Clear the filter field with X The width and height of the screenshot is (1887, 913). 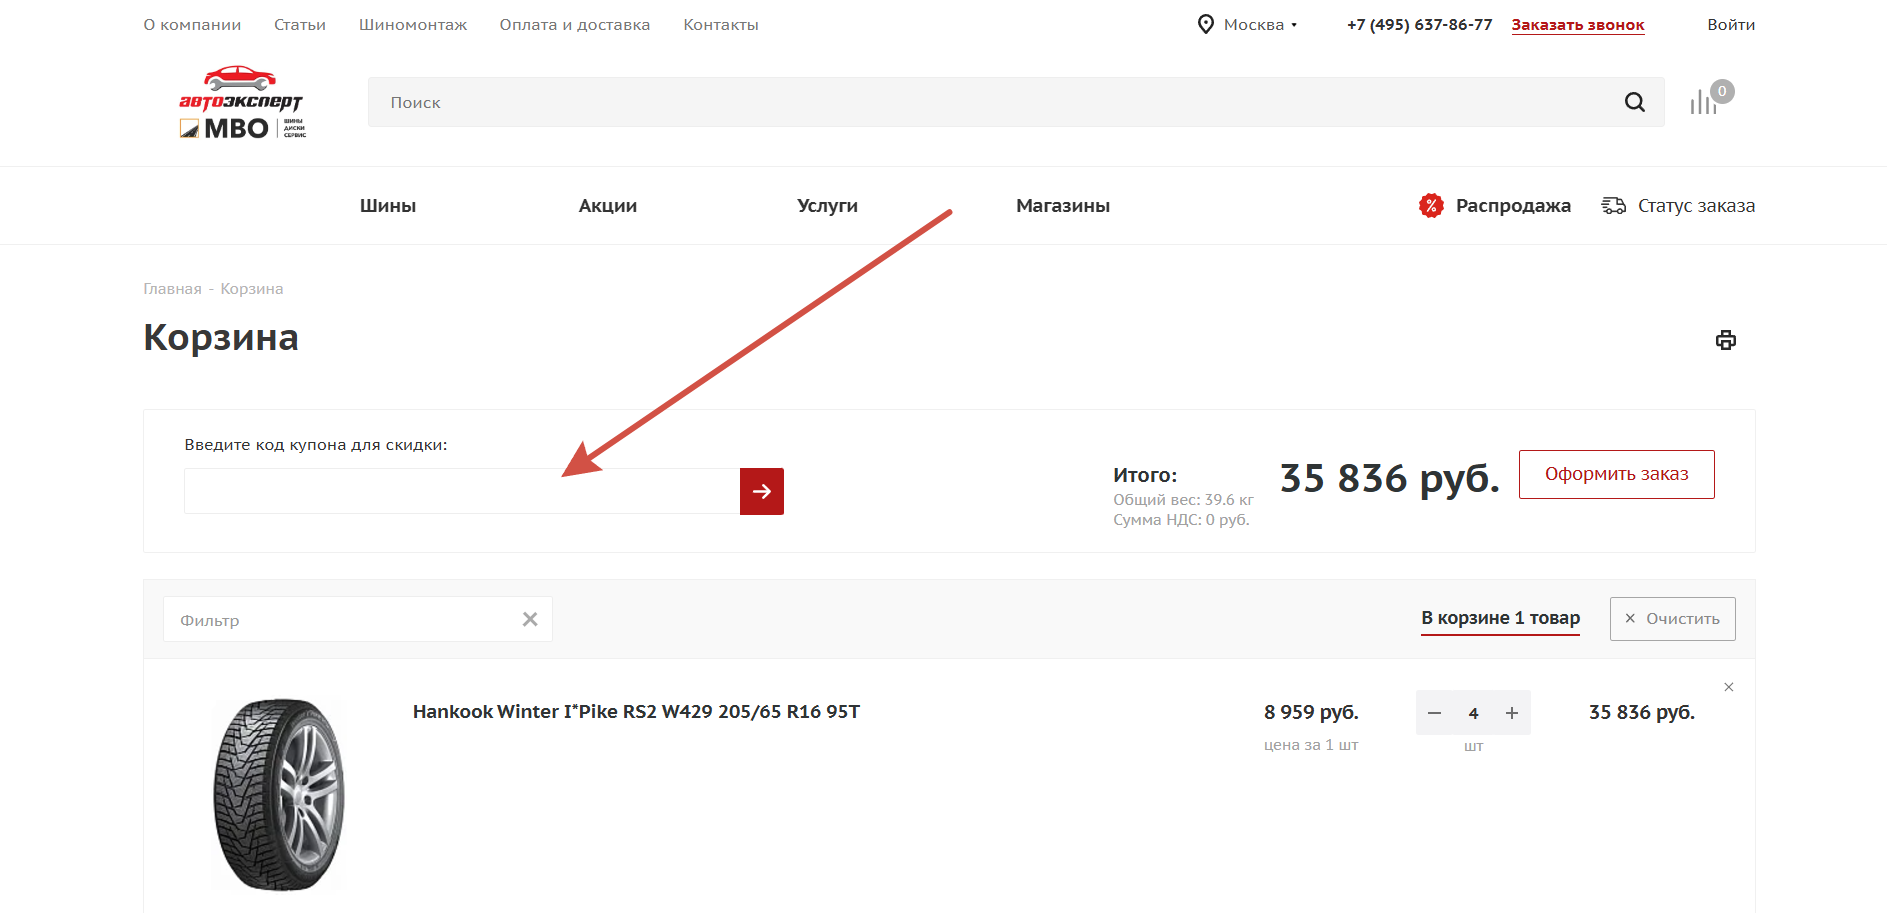coord(530,619)
